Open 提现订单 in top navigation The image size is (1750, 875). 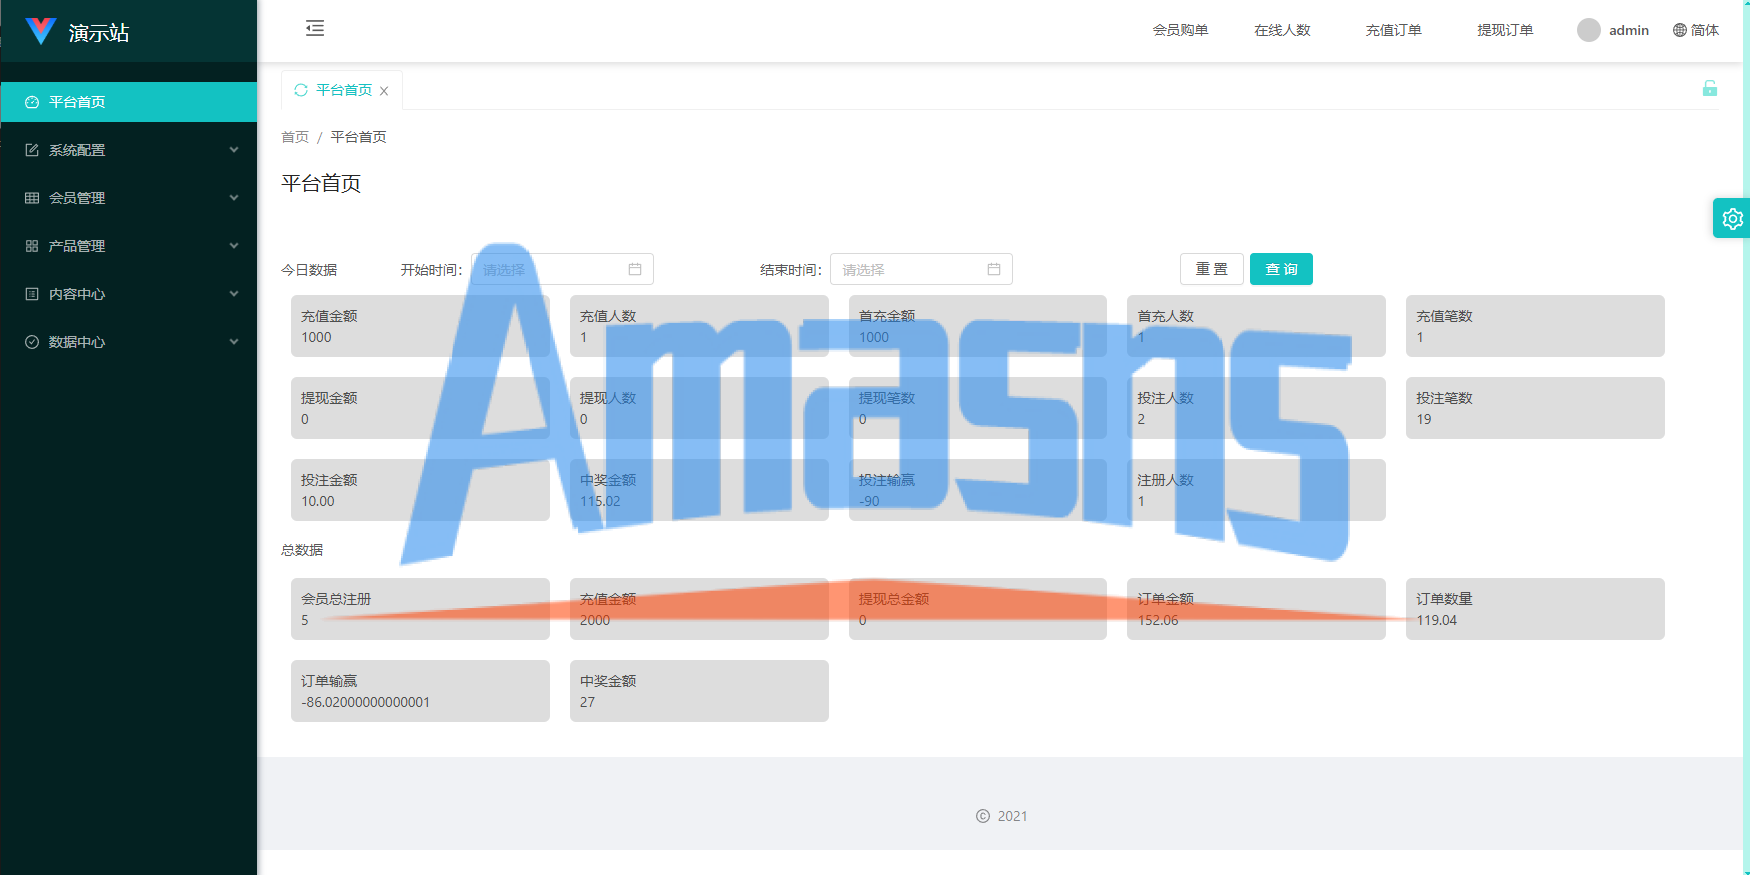pos(1505,30)
